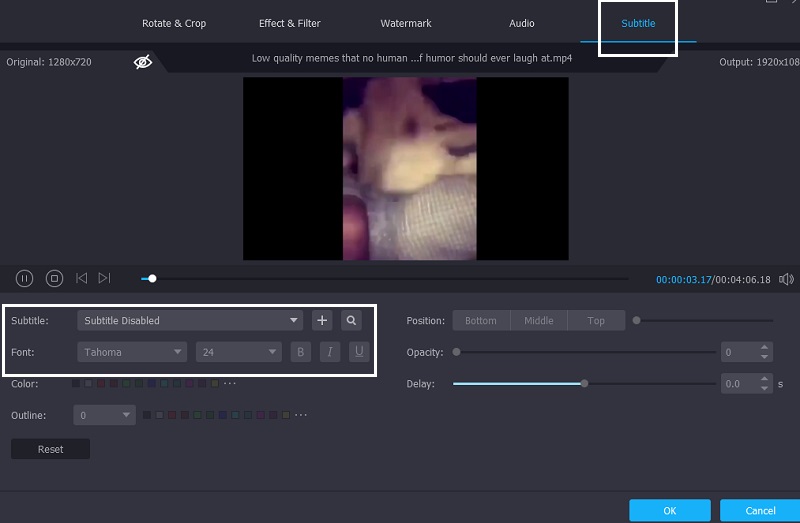Jump to previous frame

(82, 278)
